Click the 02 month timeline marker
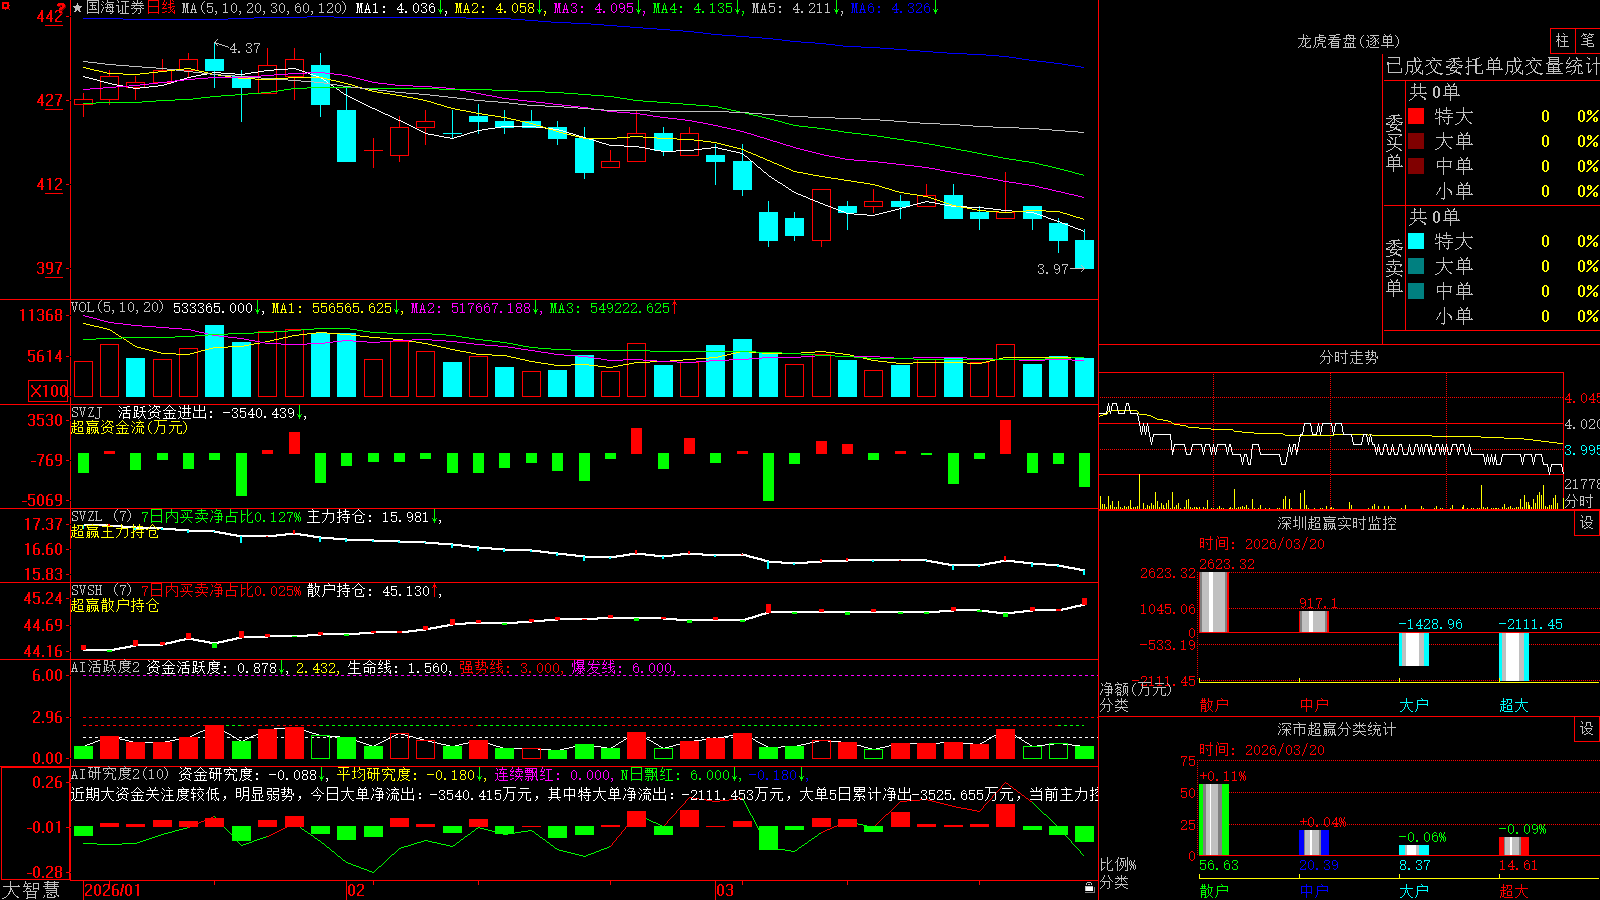 pyautogui.click(x=355, y=890)
